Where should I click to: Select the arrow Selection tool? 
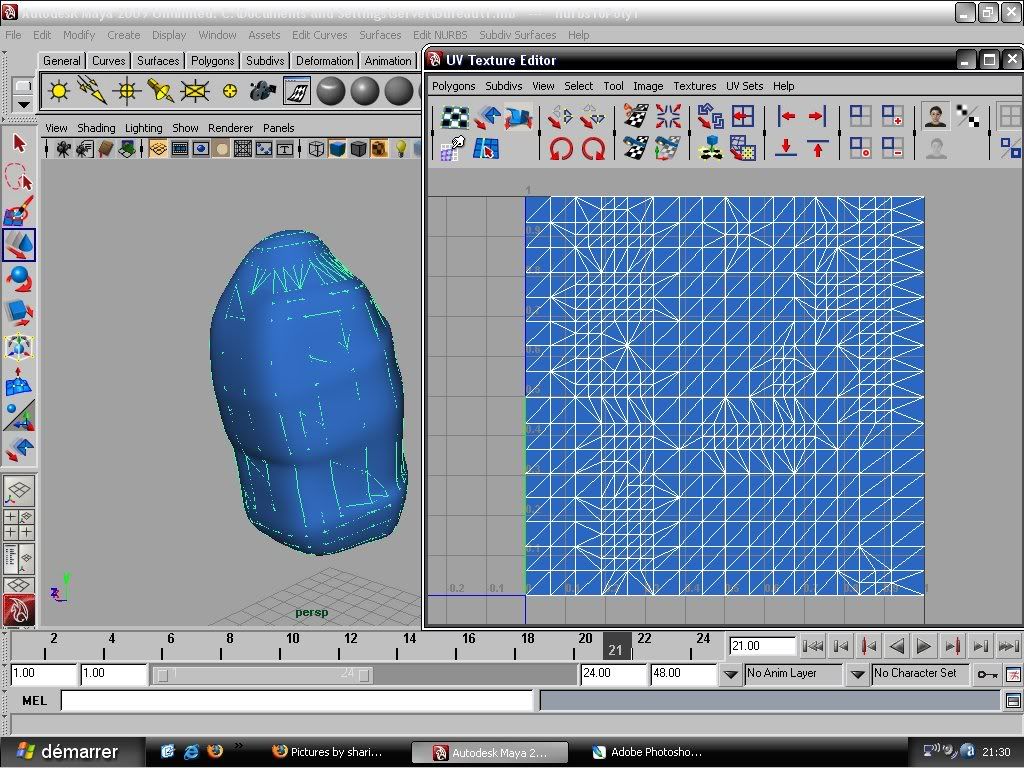coord(19,144)
